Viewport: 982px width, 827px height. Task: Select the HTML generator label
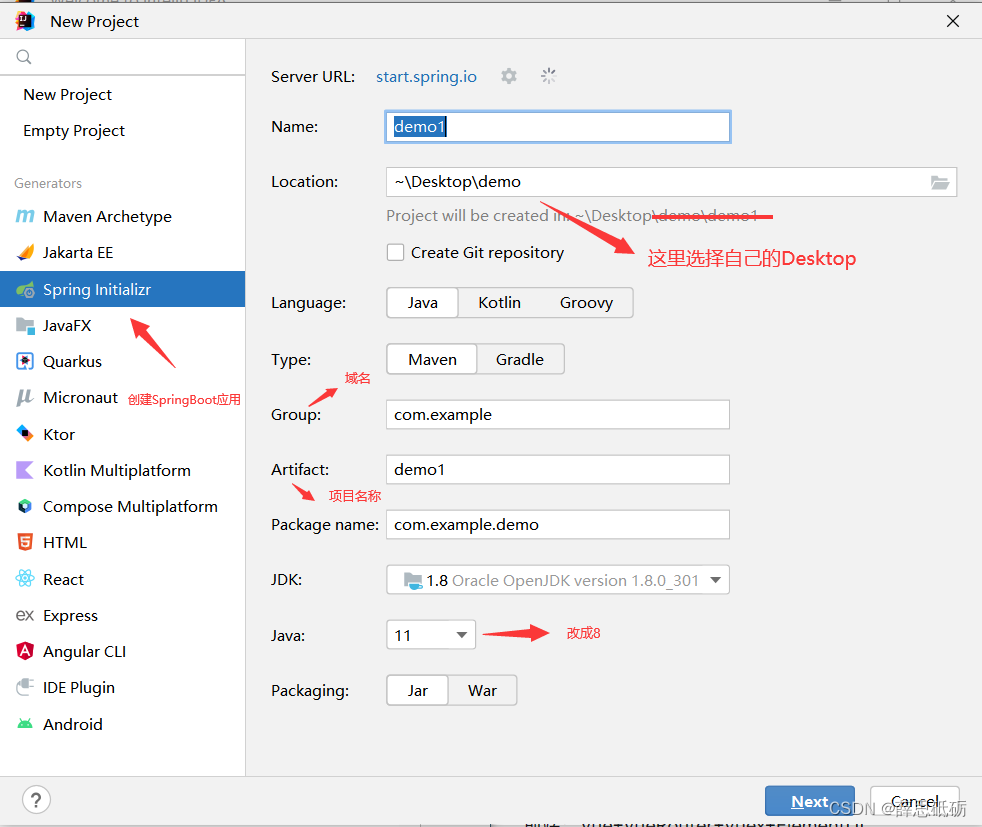tap(65, 543)
